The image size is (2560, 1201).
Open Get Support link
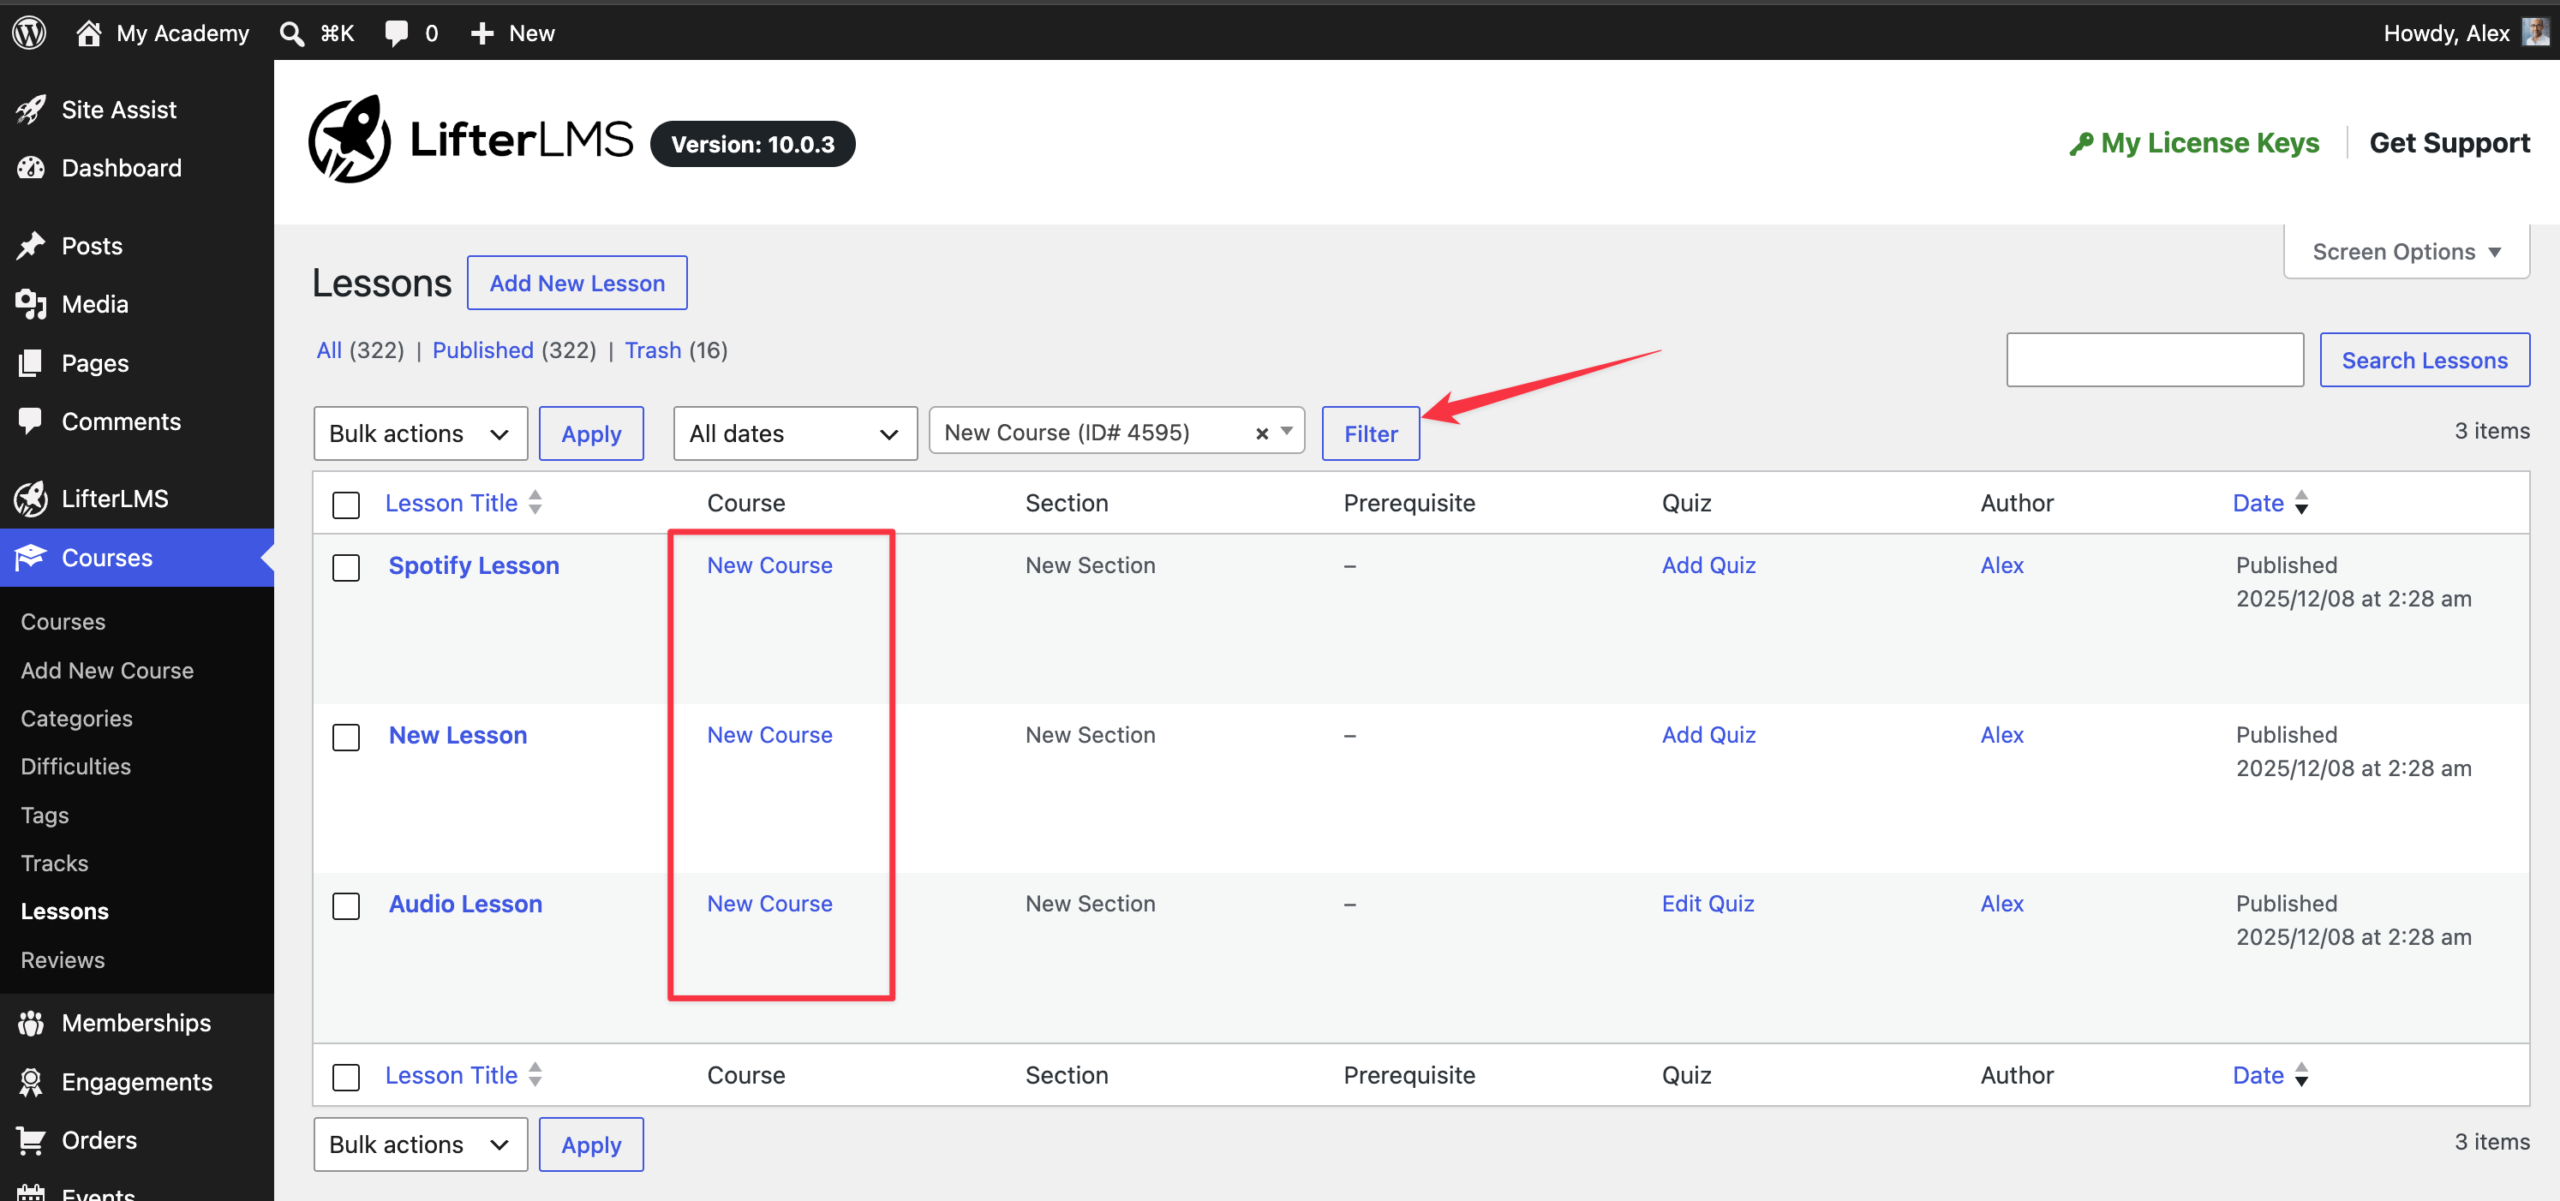click(x=2449, y=143)
